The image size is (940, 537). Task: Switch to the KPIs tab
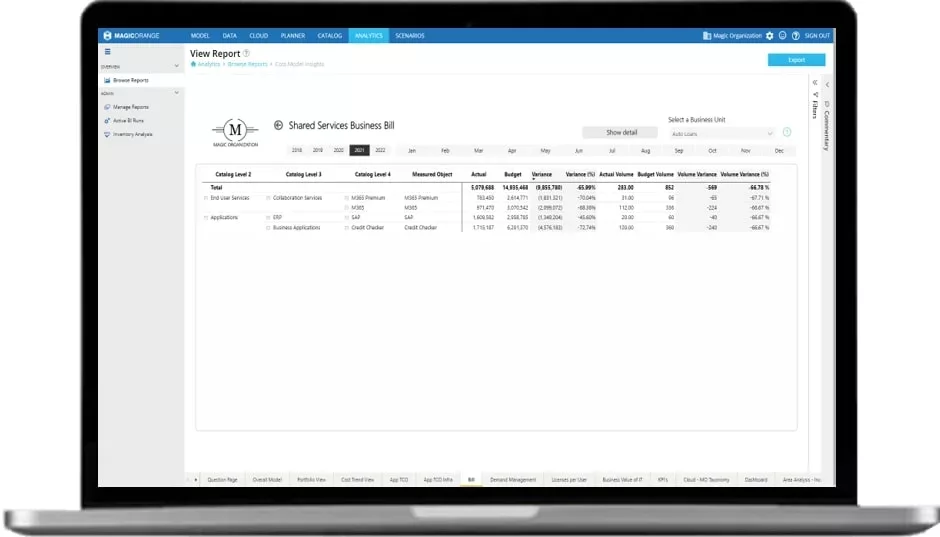(x=662, y=480)
